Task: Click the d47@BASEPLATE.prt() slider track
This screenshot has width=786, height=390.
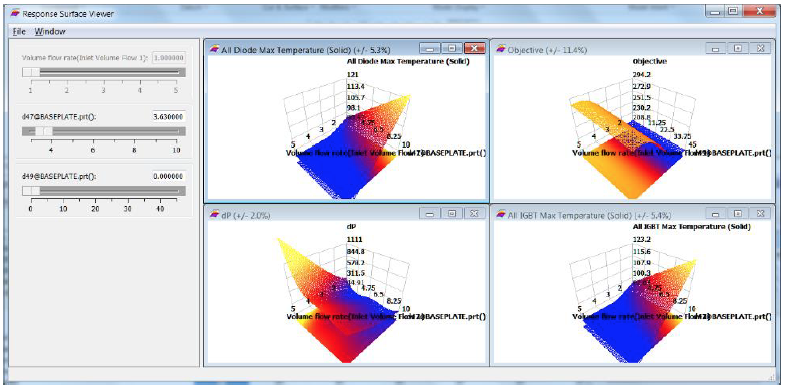Action: [104, 131]
